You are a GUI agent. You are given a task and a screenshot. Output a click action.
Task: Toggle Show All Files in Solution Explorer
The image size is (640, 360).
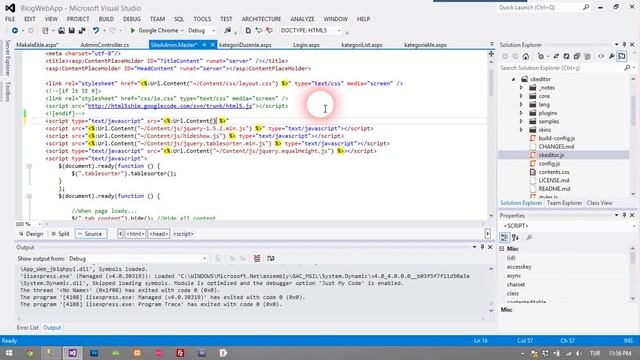tap(587, 56)
